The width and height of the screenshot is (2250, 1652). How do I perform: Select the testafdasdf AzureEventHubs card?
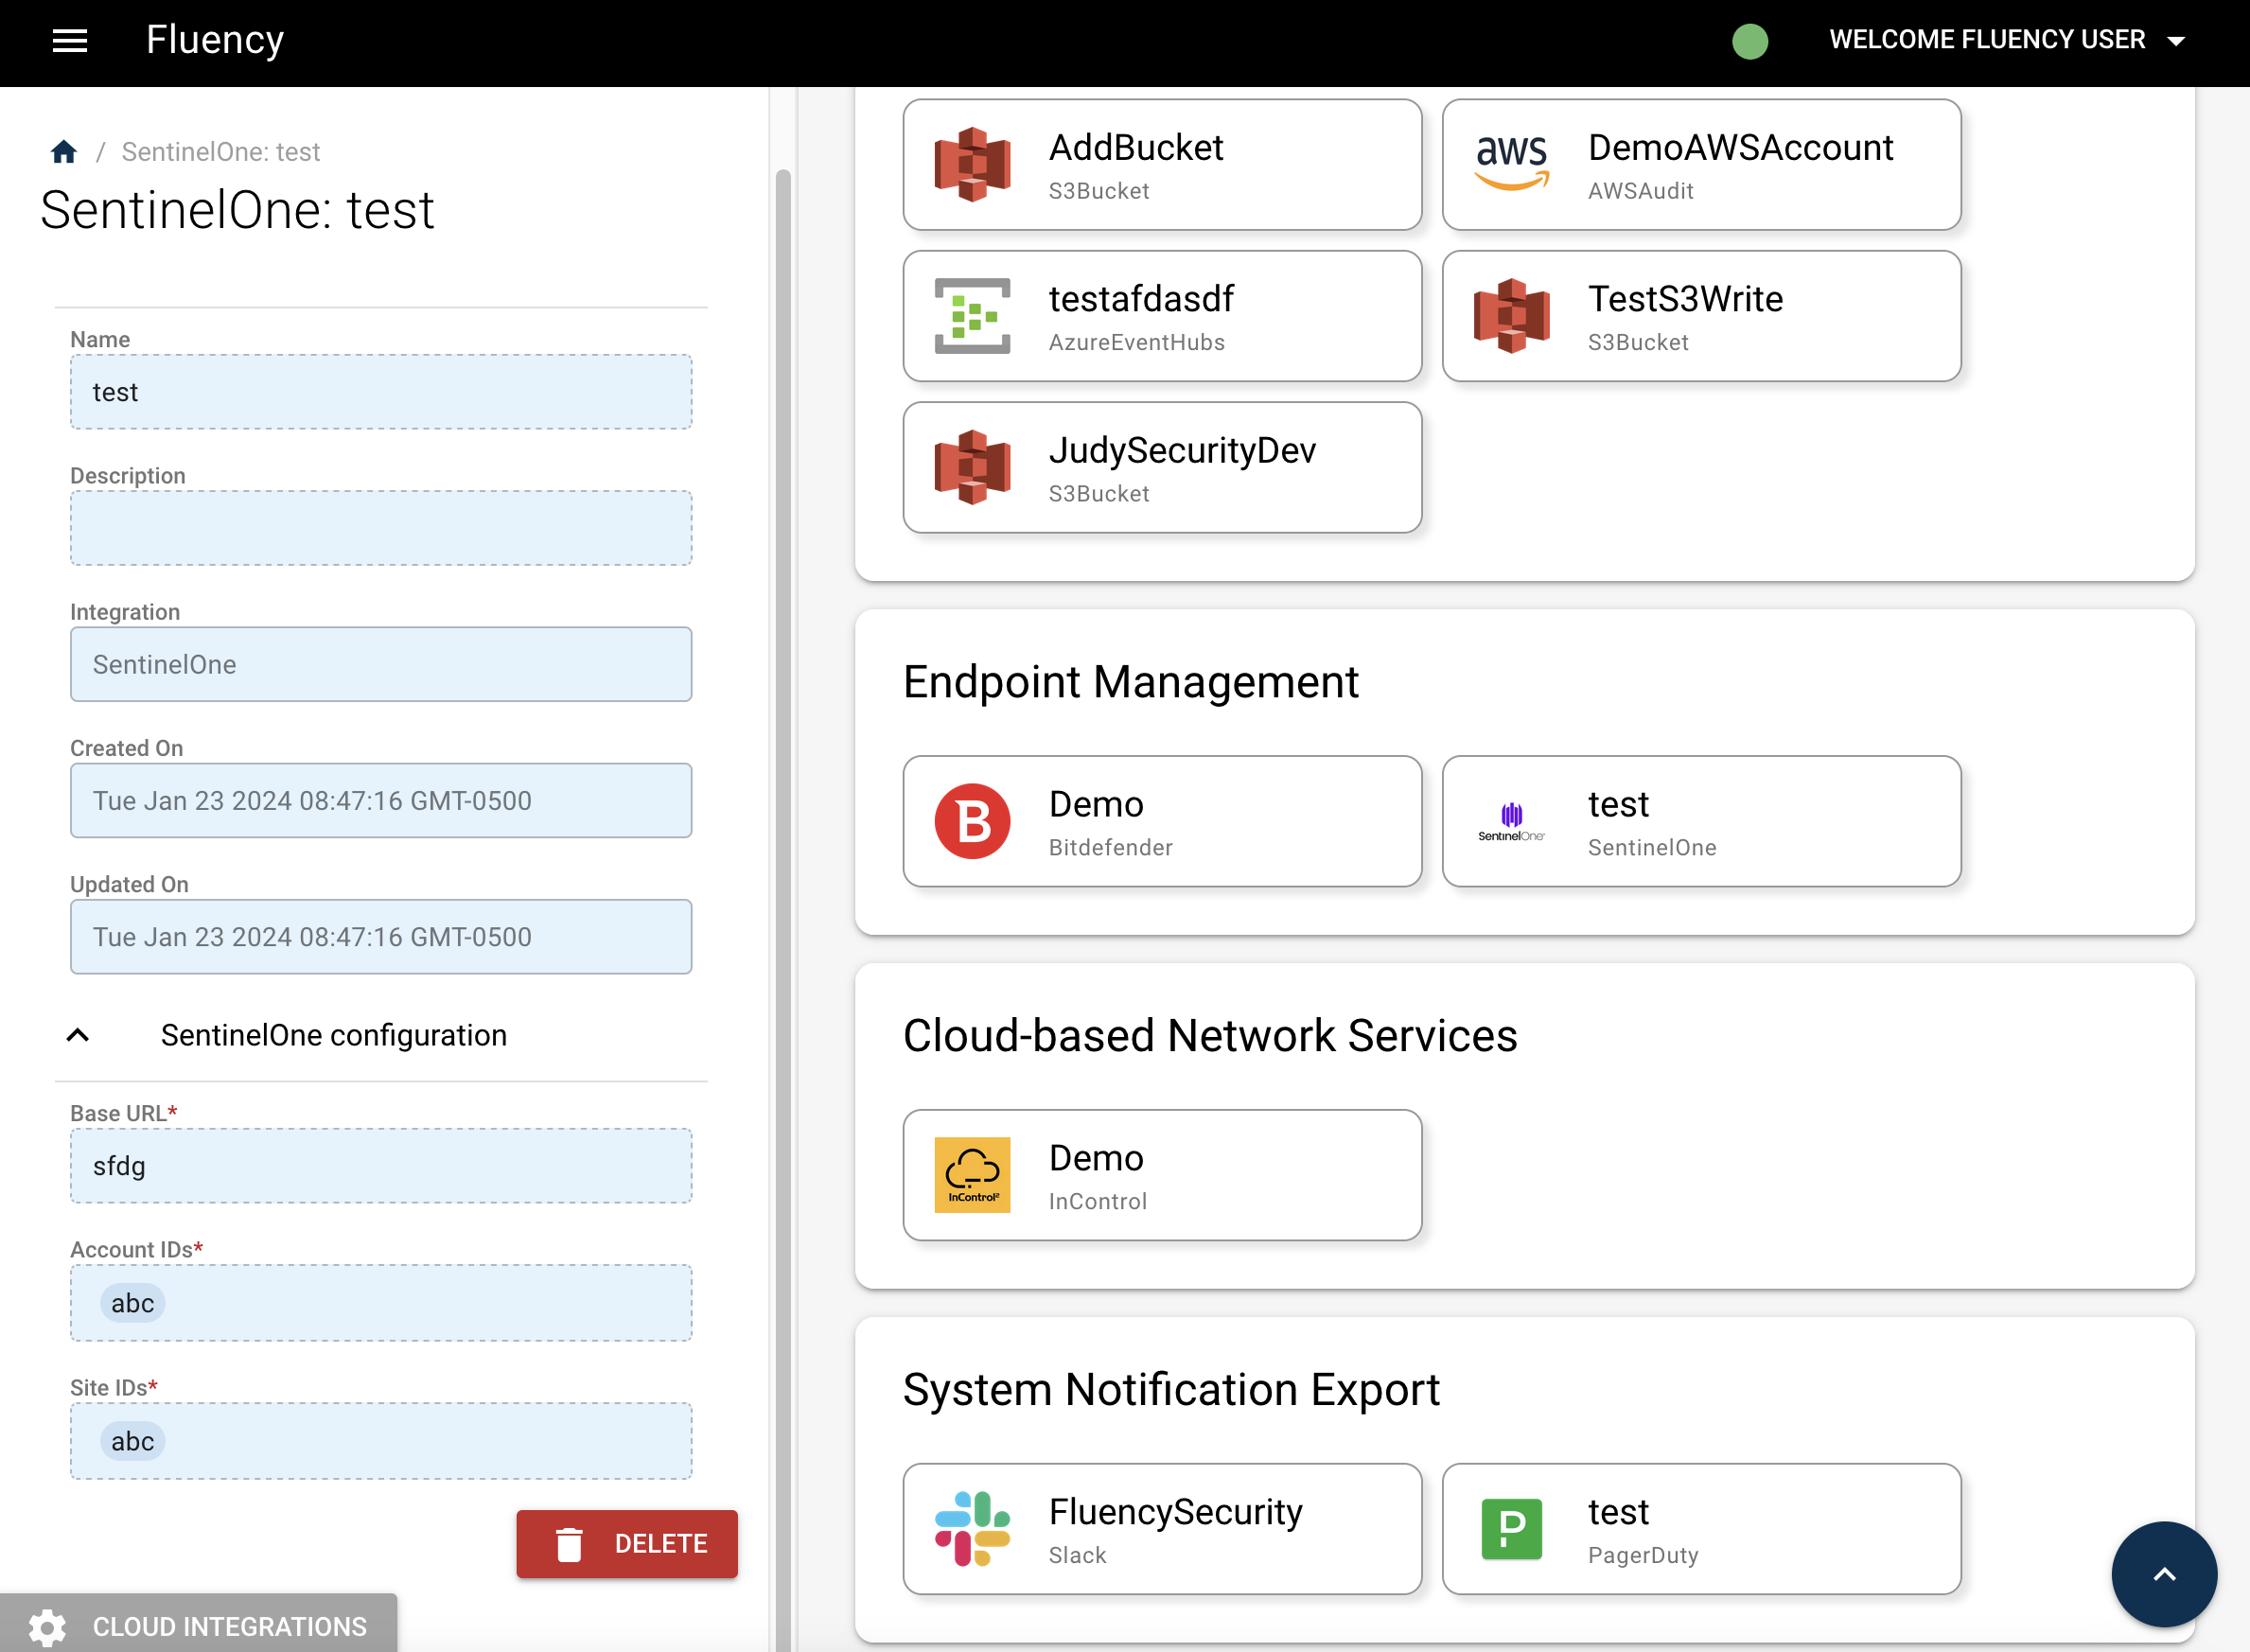(x=1162, y=316)
